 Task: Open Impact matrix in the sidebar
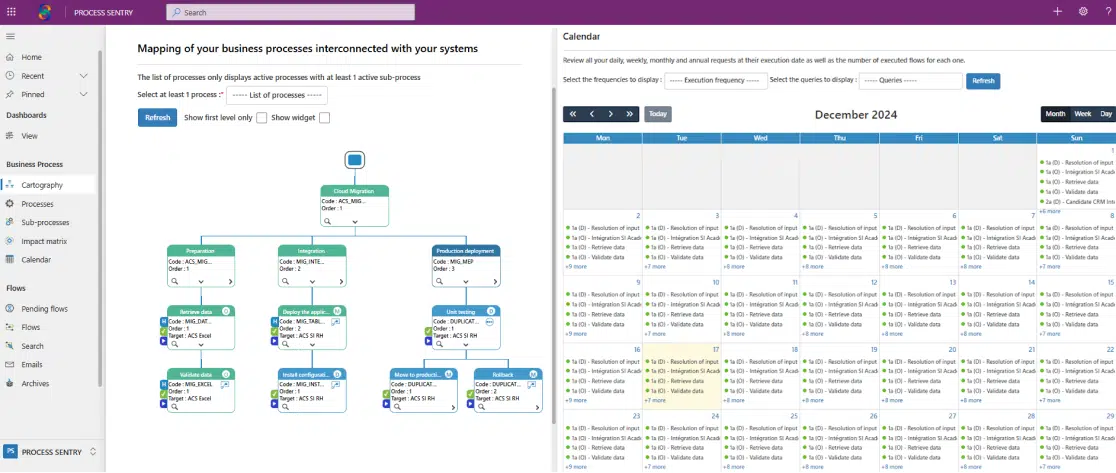[44, 241]
